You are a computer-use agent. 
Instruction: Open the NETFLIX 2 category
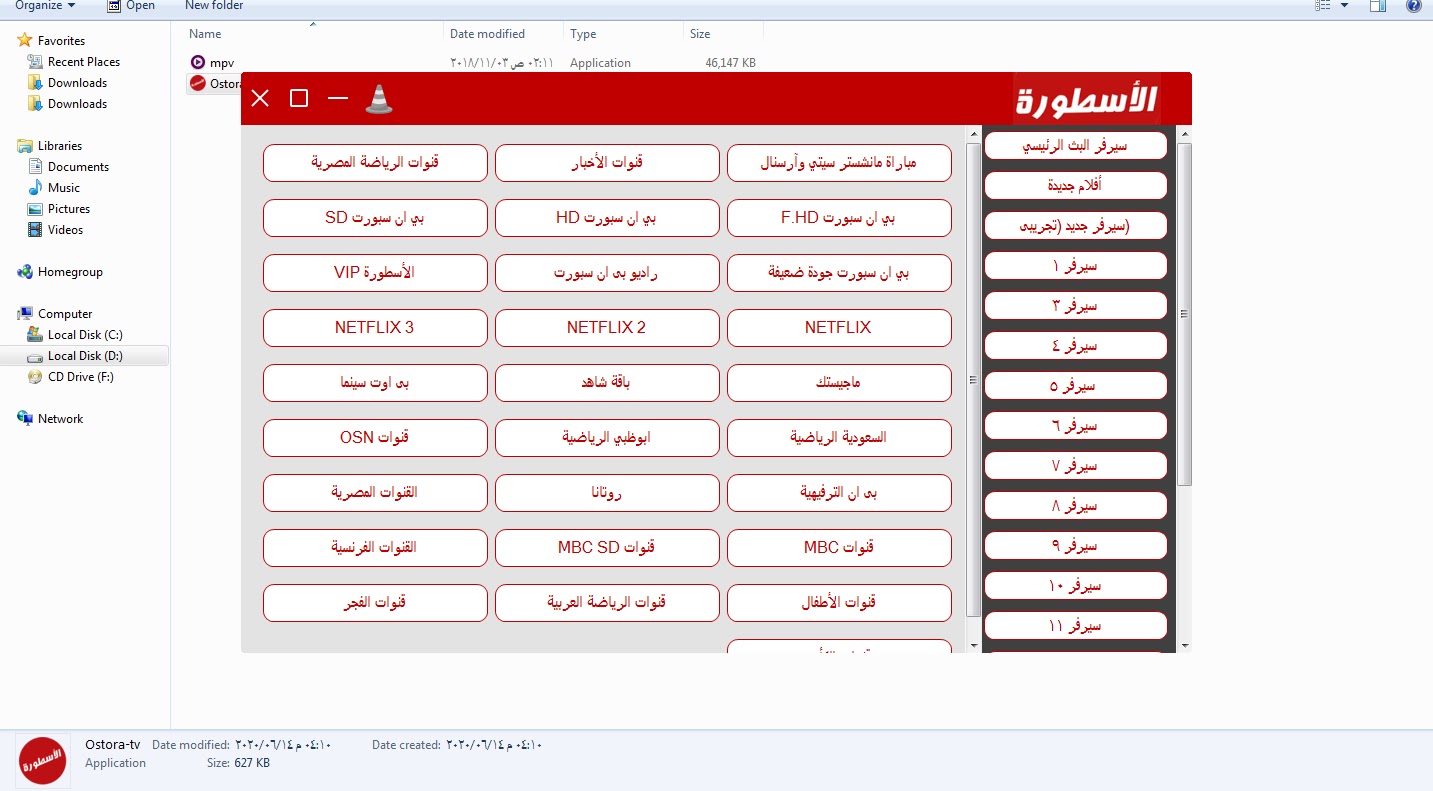click(607, 328)
